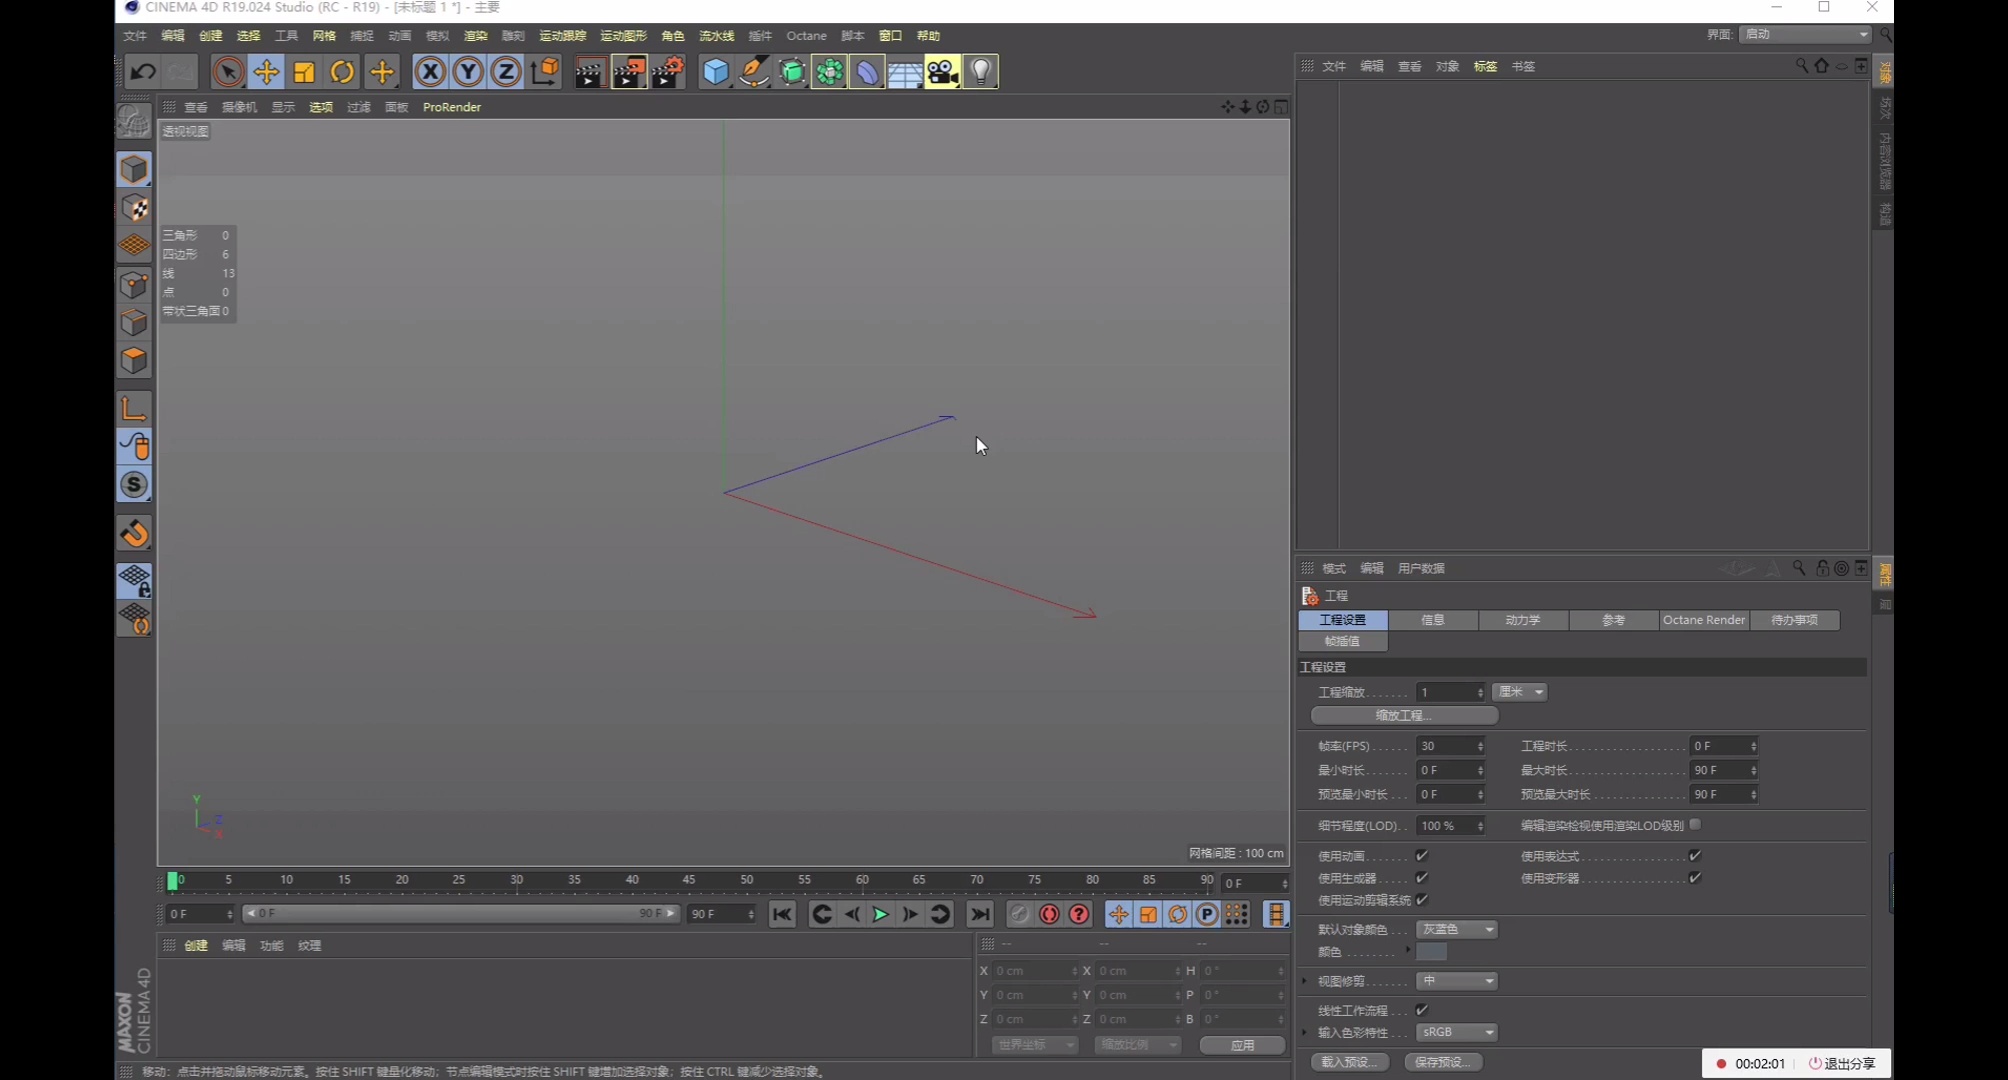Open the Octane menu
This screenshot has width=2008, height=1080.
point(806,35)
